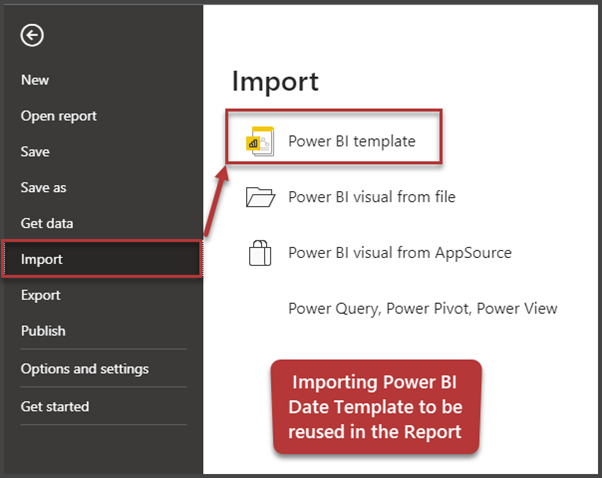
Task: Open the New menu item
Action: (35, 80)
